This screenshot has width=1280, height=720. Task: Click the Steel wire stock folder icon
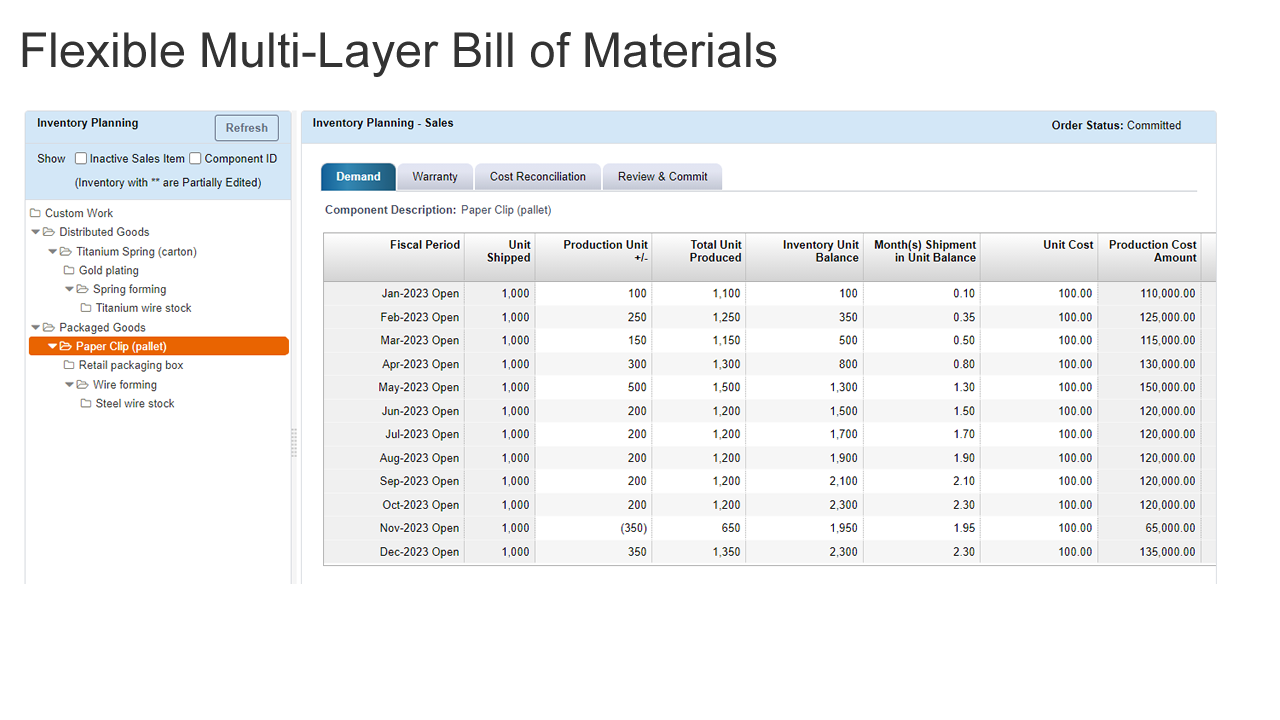[x=86, y=404]
